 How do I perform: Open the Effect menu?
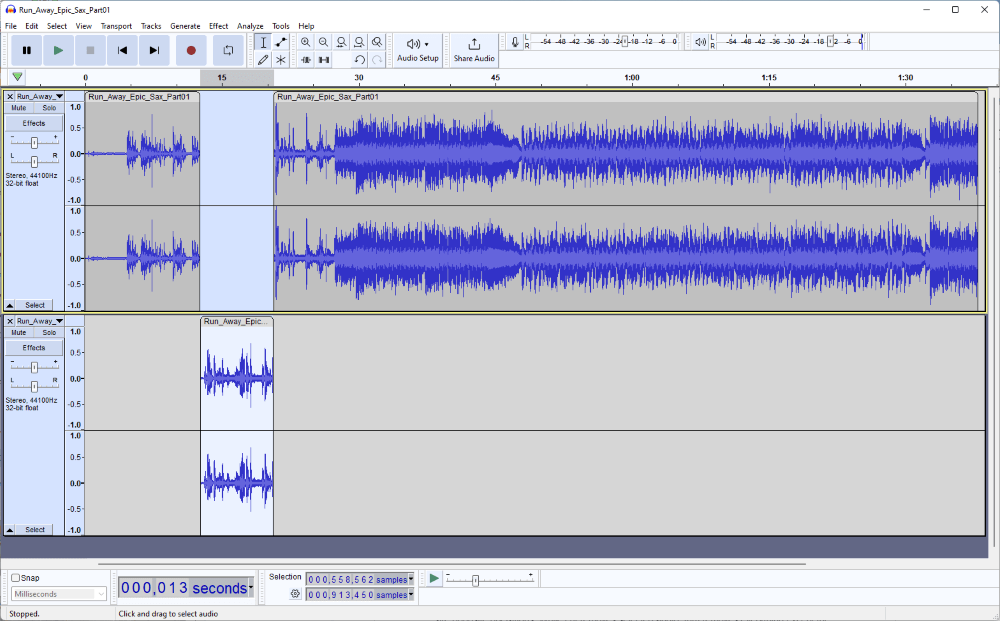click(218, 26)
